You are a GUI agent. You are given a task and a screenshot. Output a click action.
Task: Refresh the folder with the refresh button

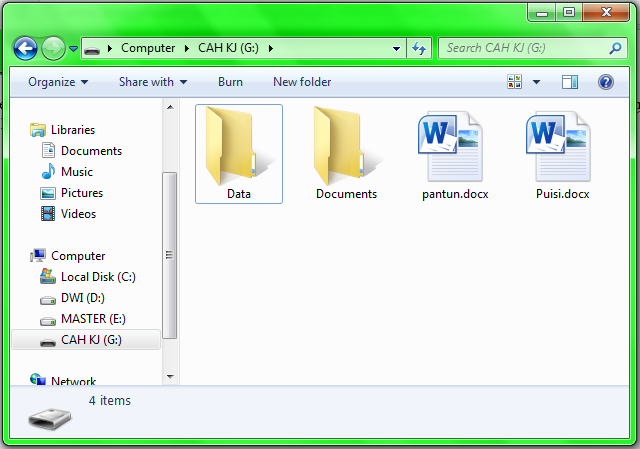pos(419,49)
